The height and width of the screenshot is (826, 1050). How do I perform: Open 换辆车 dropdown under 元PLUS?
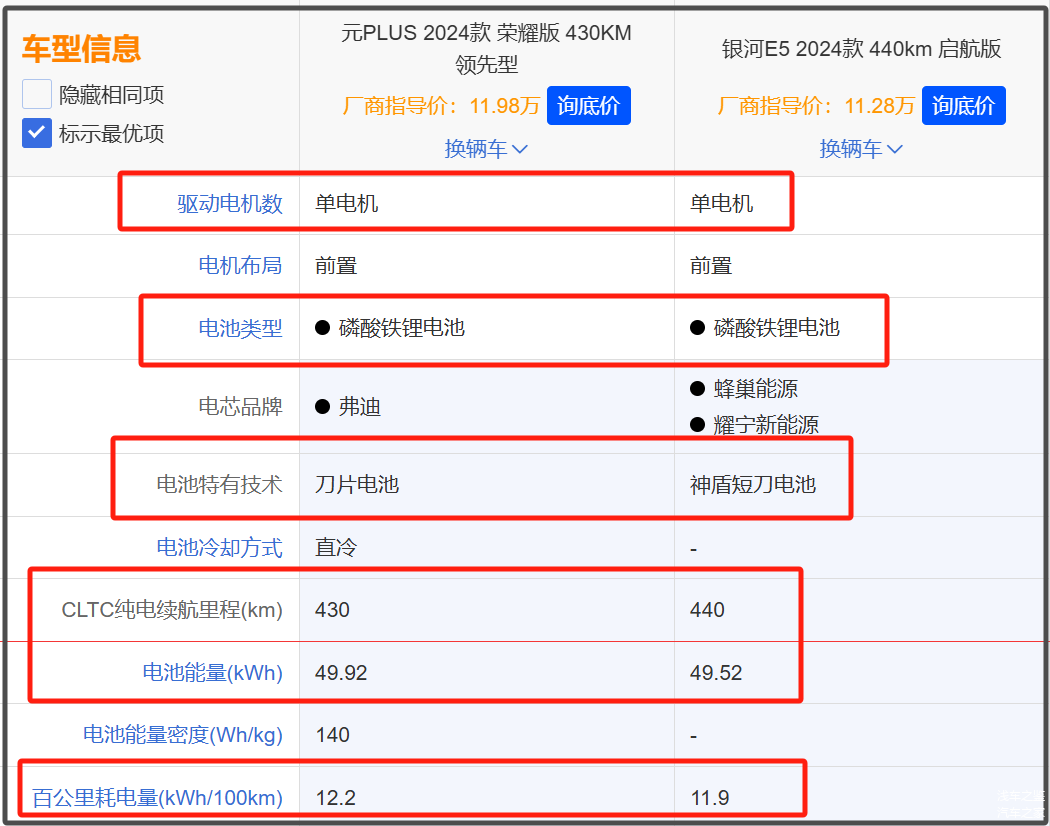pos(486,149)
